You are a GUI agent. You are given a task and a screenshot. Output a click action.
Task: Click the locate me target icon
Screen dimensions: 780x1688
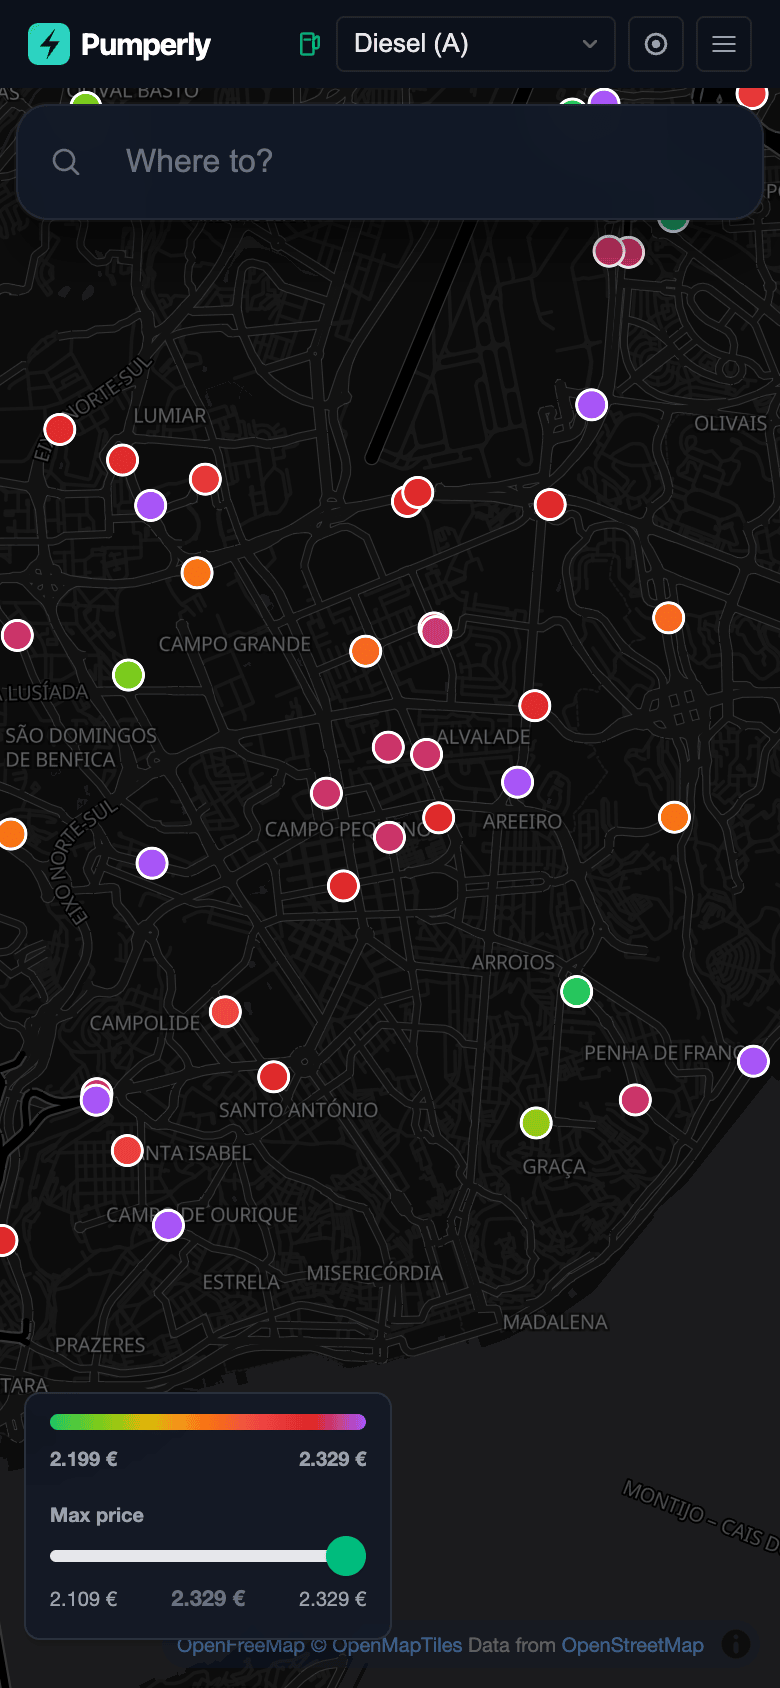tap(656, 44)
